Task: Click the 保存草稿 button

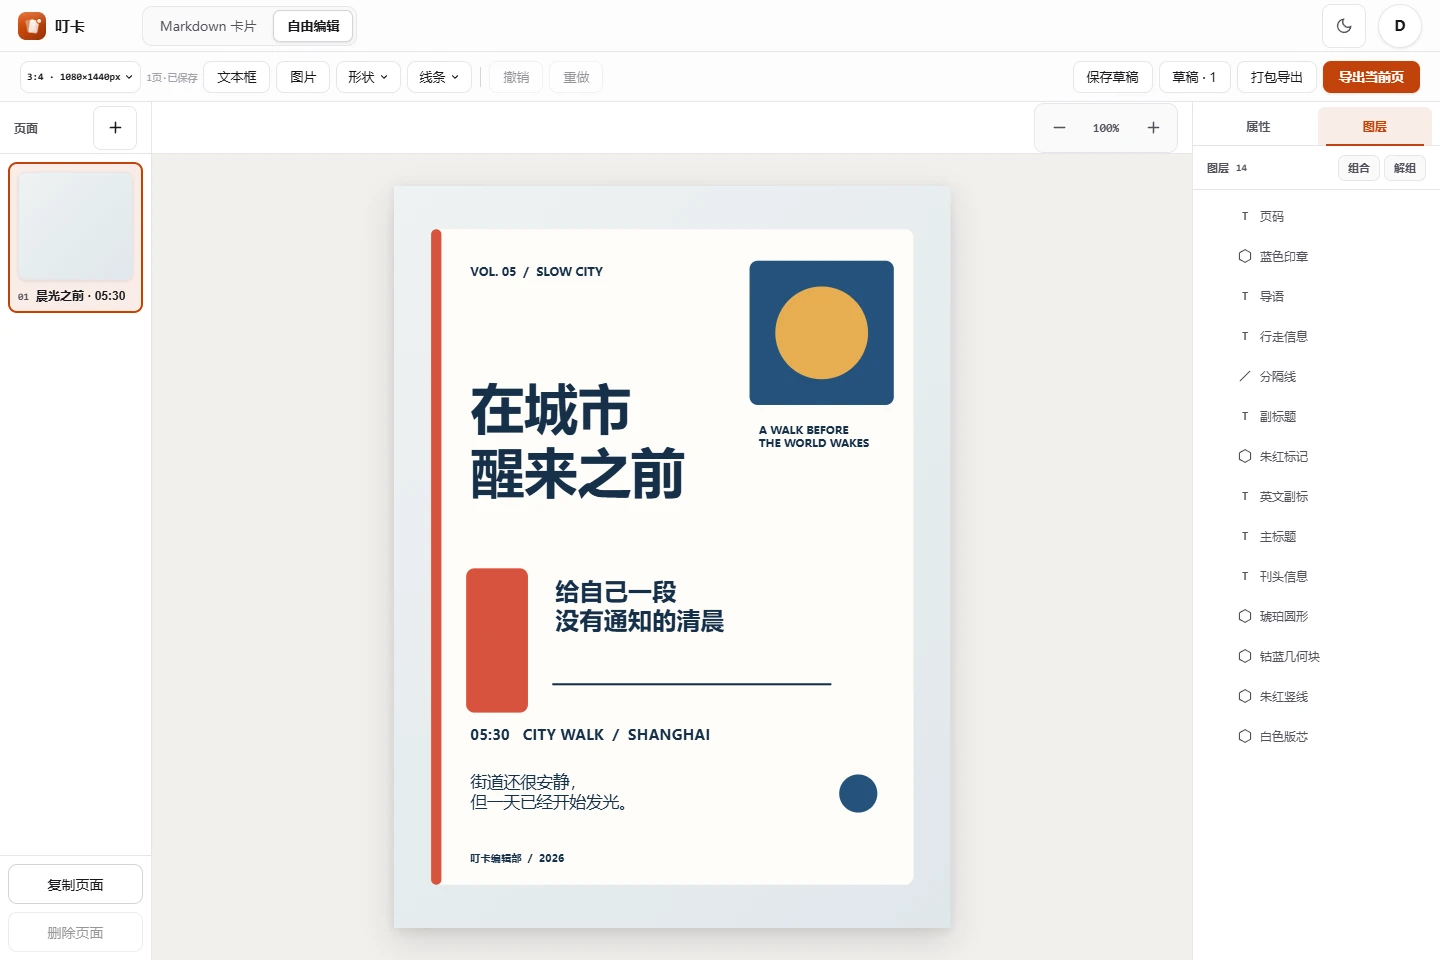Action: 1113,77
